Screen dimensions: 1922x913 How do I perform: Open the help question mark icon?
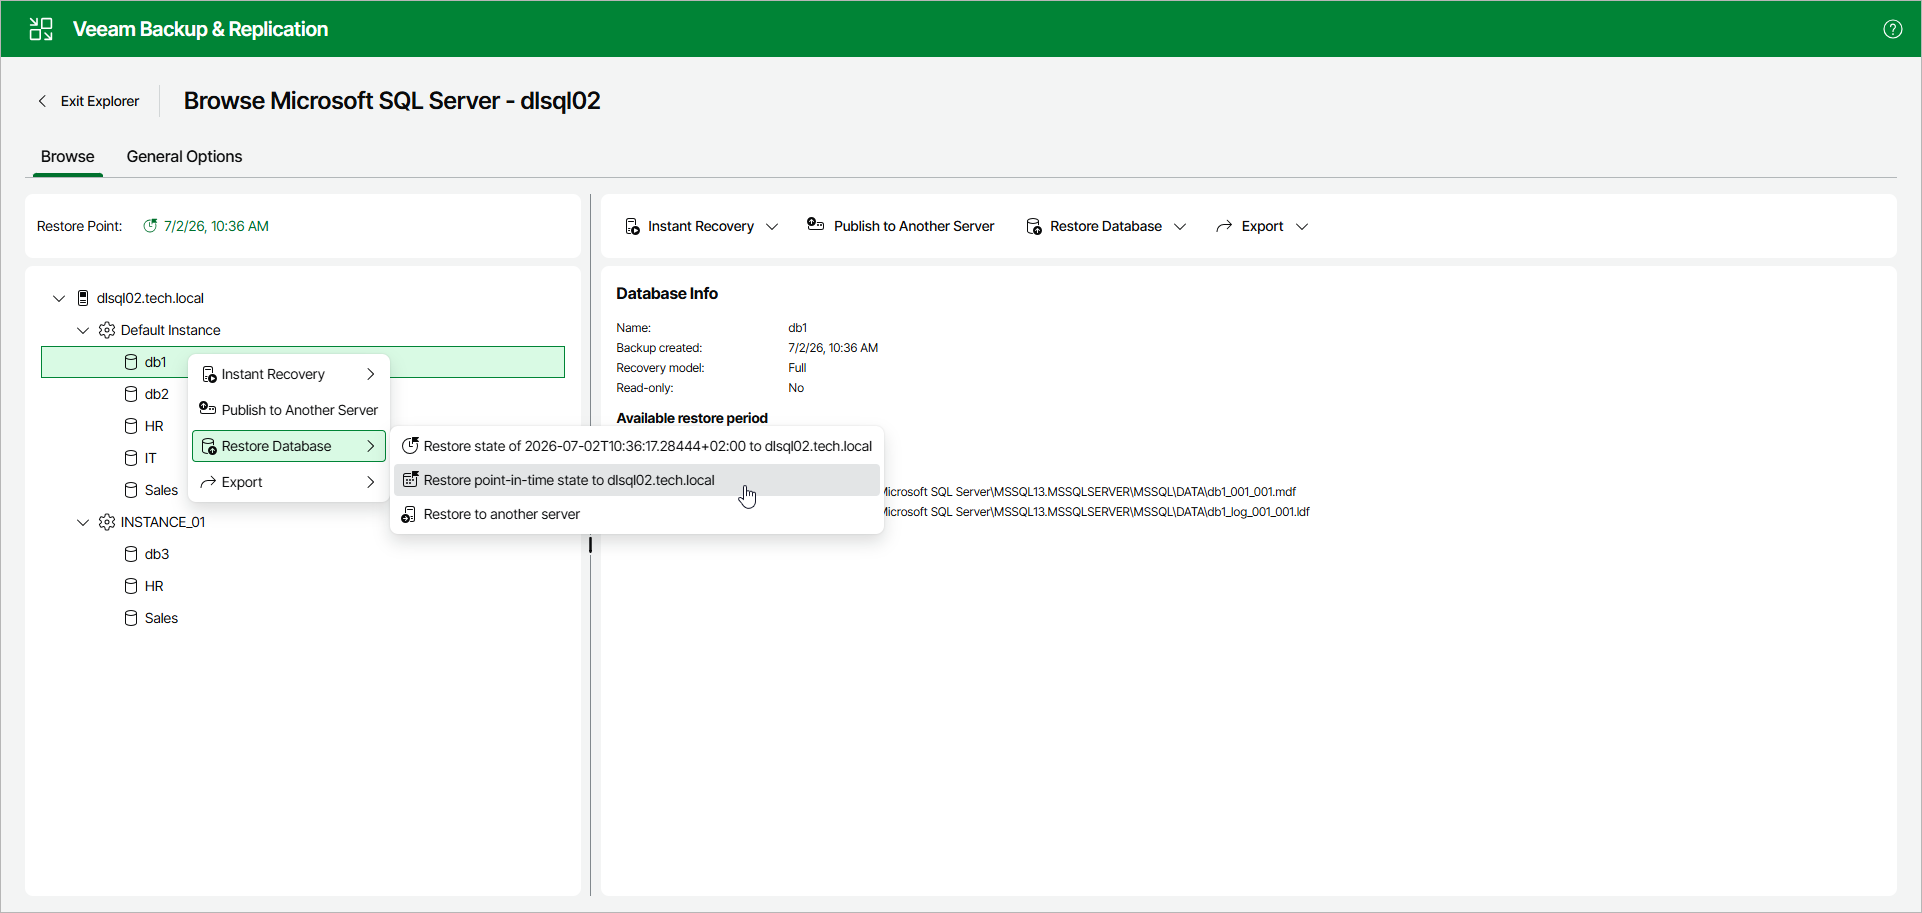tap(1892, 29)
